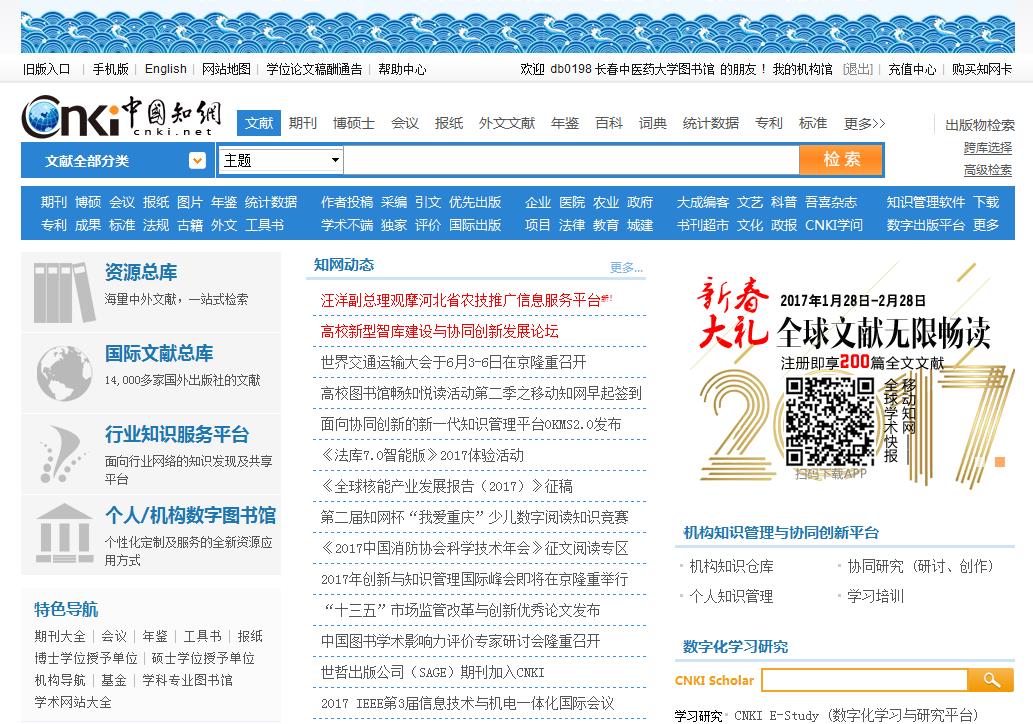Select the 专利 tab
Viewport: 1033px width, 724px height.
coord(768,123)
